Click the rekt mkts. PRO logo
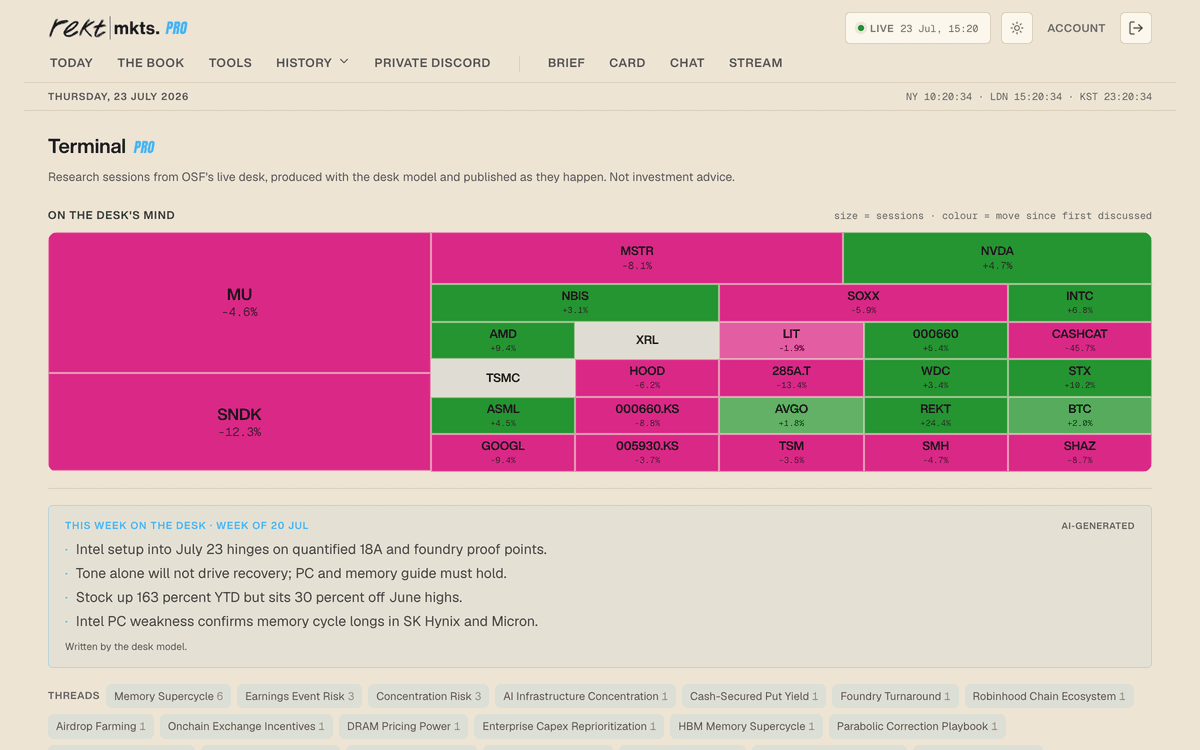This screenshot has width=1200, height=750. tap(118, 28)
